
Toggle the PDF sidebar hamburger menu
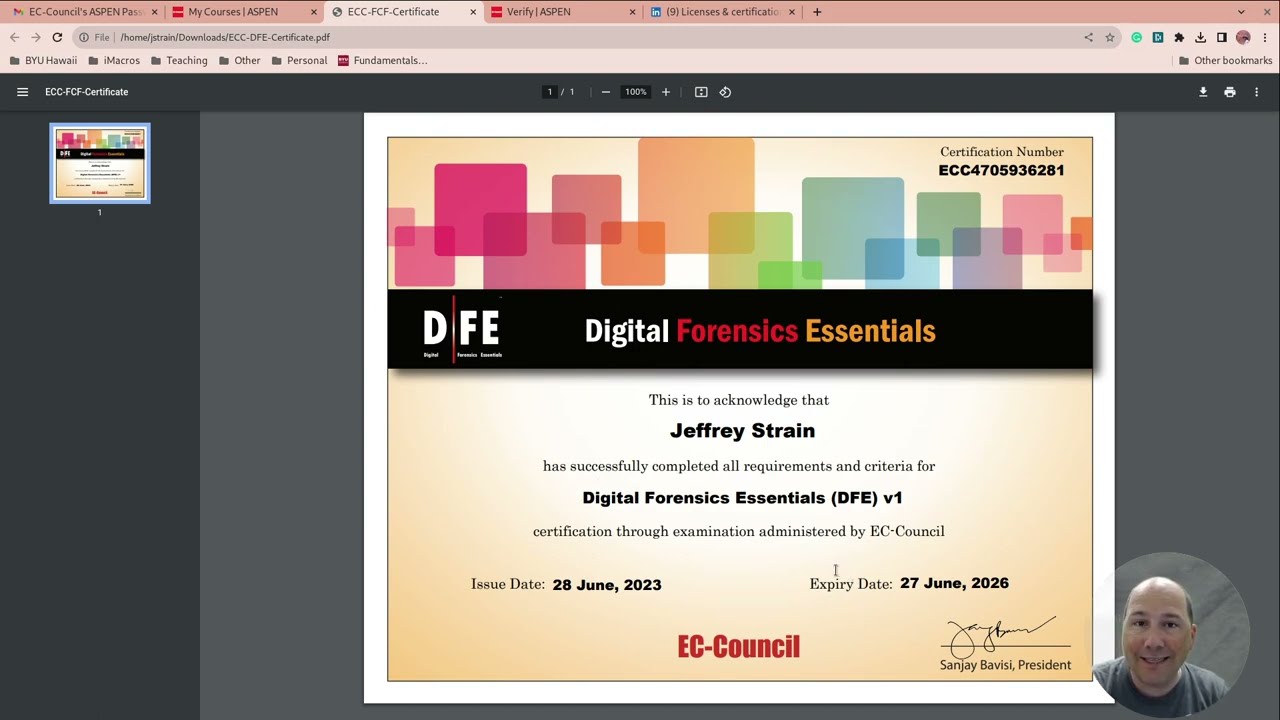tap(22, 92)
